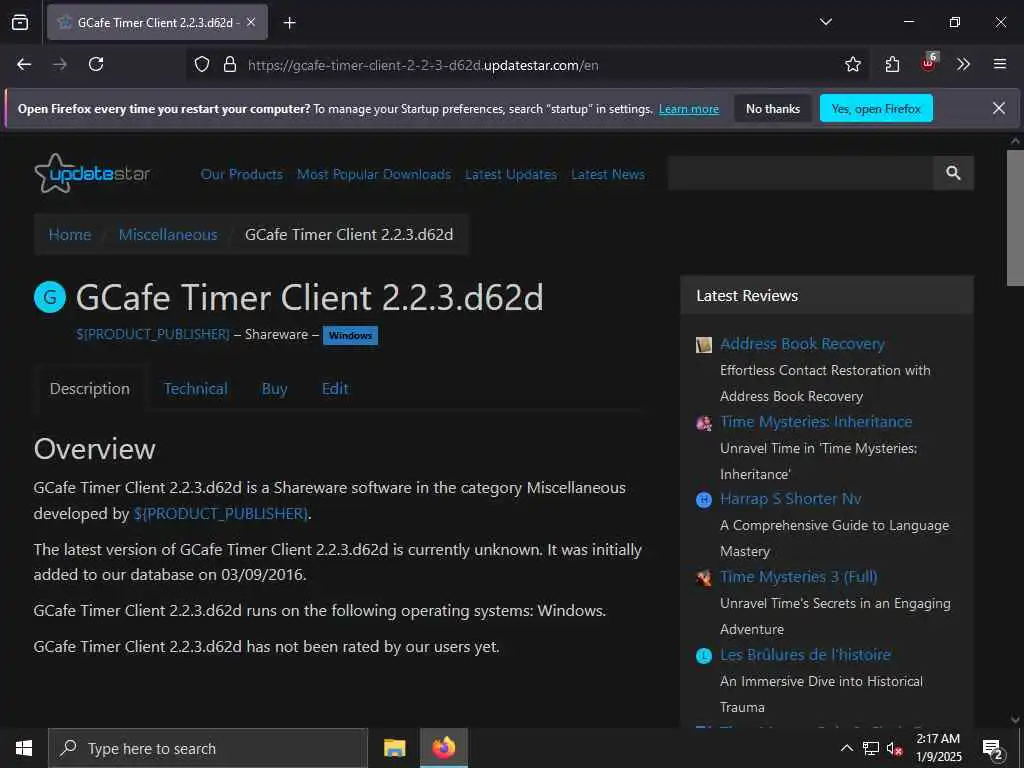
Task: Open Time Mysteries: Inheritance review
Action: point(816,422)
